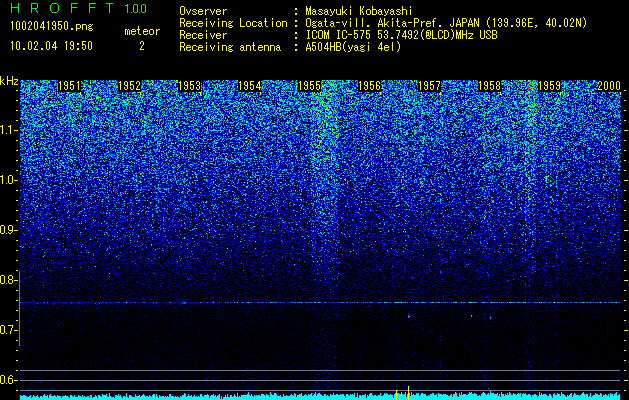Click the 1.1 frequency axis label
This screenshot has height=400, width=629.
point(9,131)
